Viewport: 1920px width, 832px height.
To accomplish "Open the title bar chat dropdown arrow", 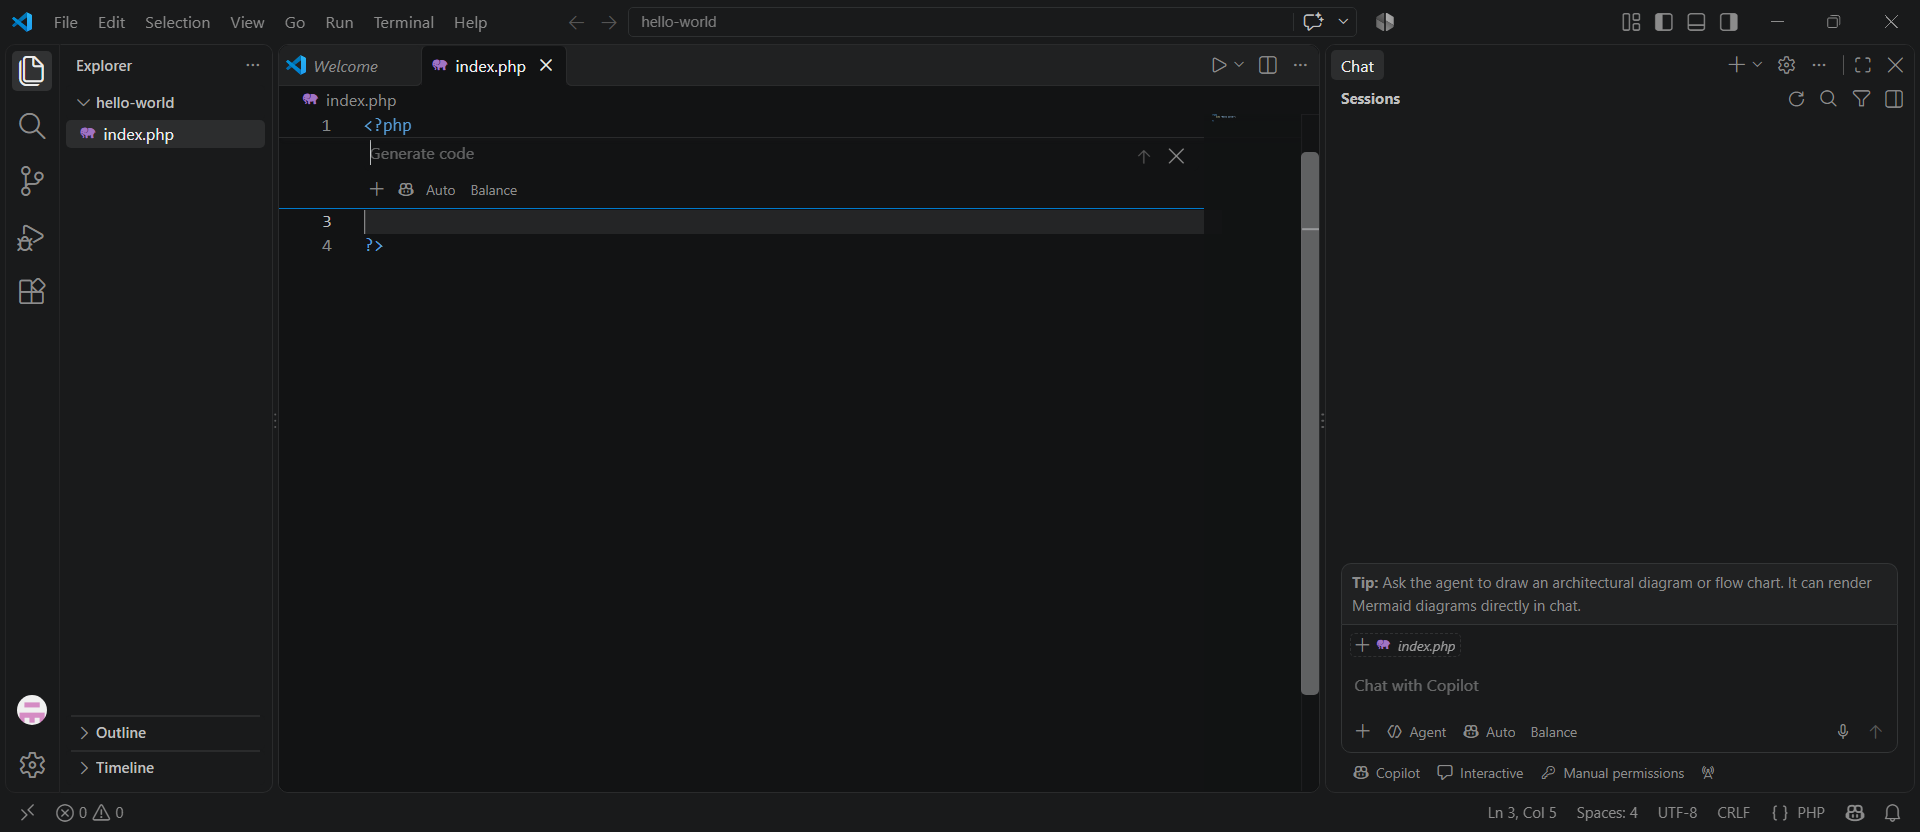I will tap(1343, 22).
